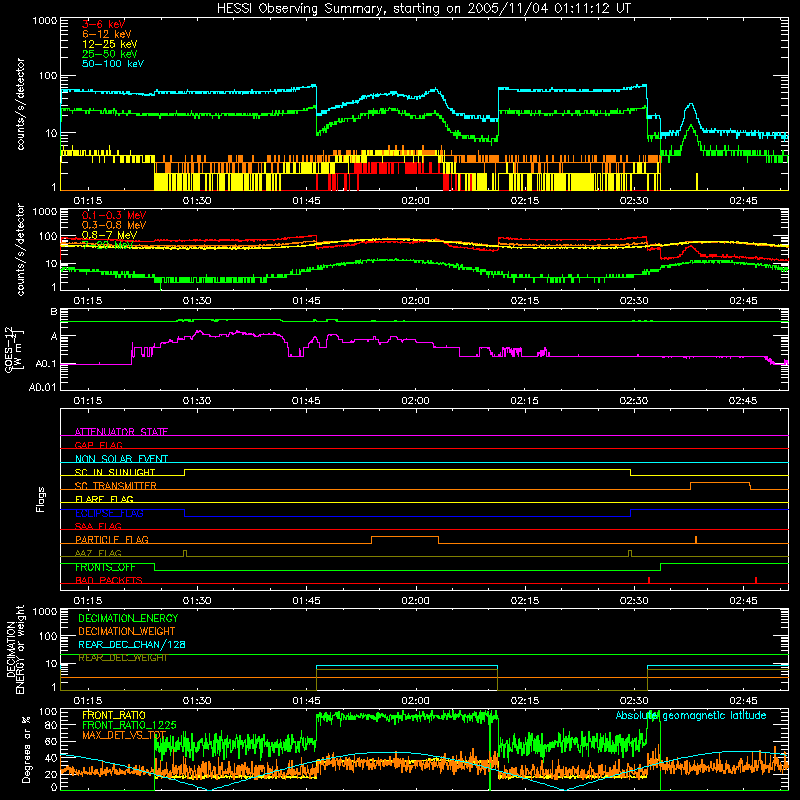Select the SAA_FLAG label
Image resolution: width=800 pixels, height=800 pixels.
click(x=98, y=526)
